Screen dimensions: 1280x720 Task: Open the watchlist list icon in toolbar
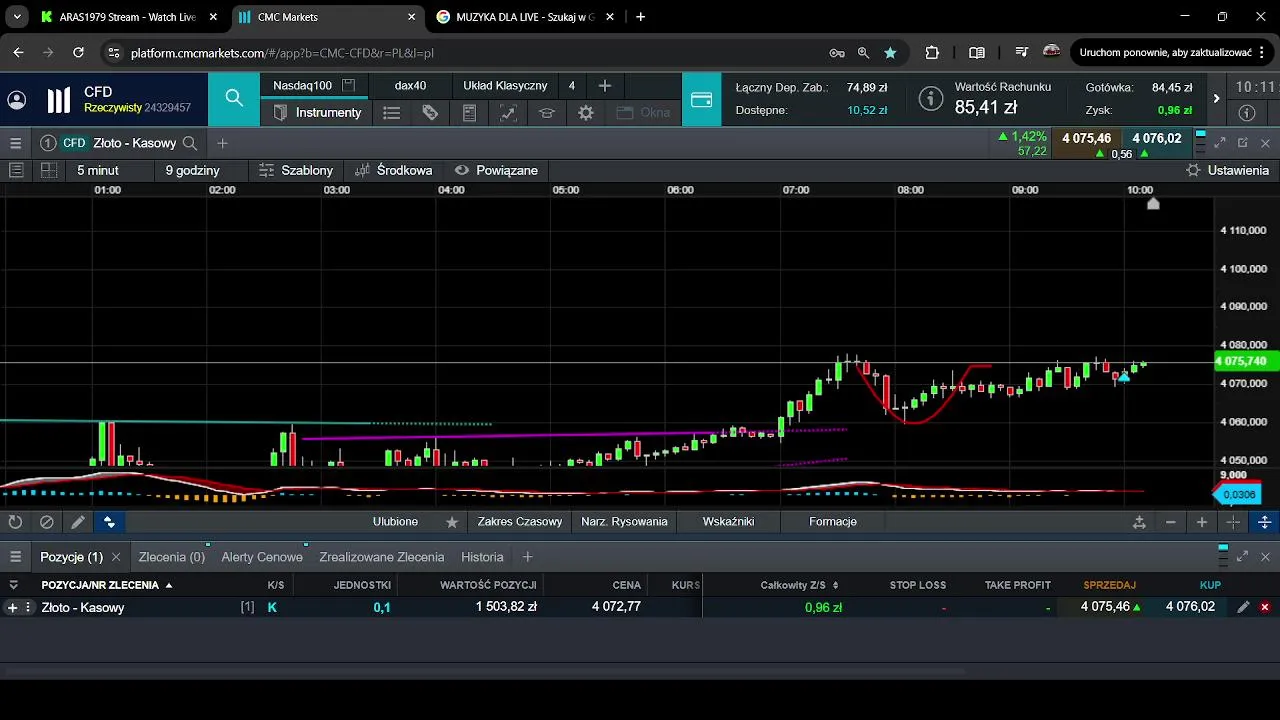(x=392, y=113)
